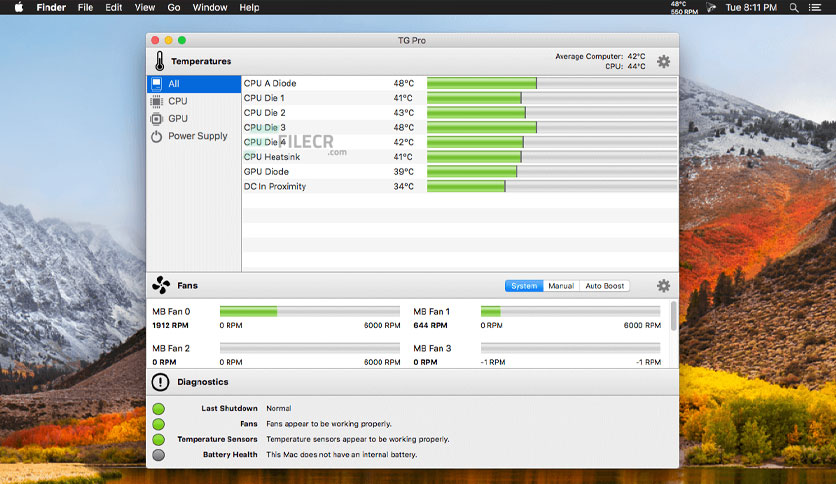Click the MB Fan 1 speed bar
Viewport: 836px width, 484px height.
click(570, 312)
